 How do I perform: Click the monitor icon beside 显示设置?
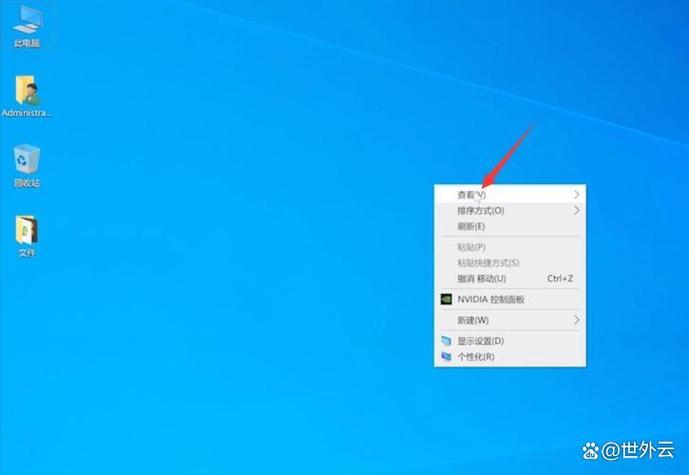[x=446, y=341]
